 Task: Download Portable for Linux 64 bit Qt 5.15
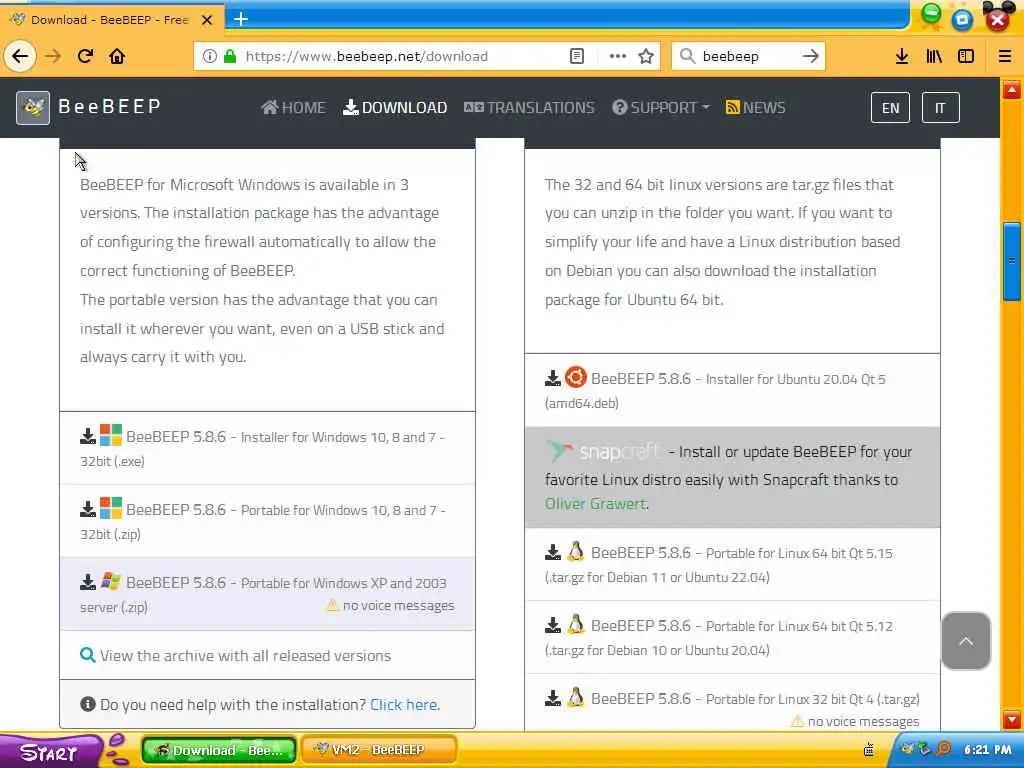[732, 564]
